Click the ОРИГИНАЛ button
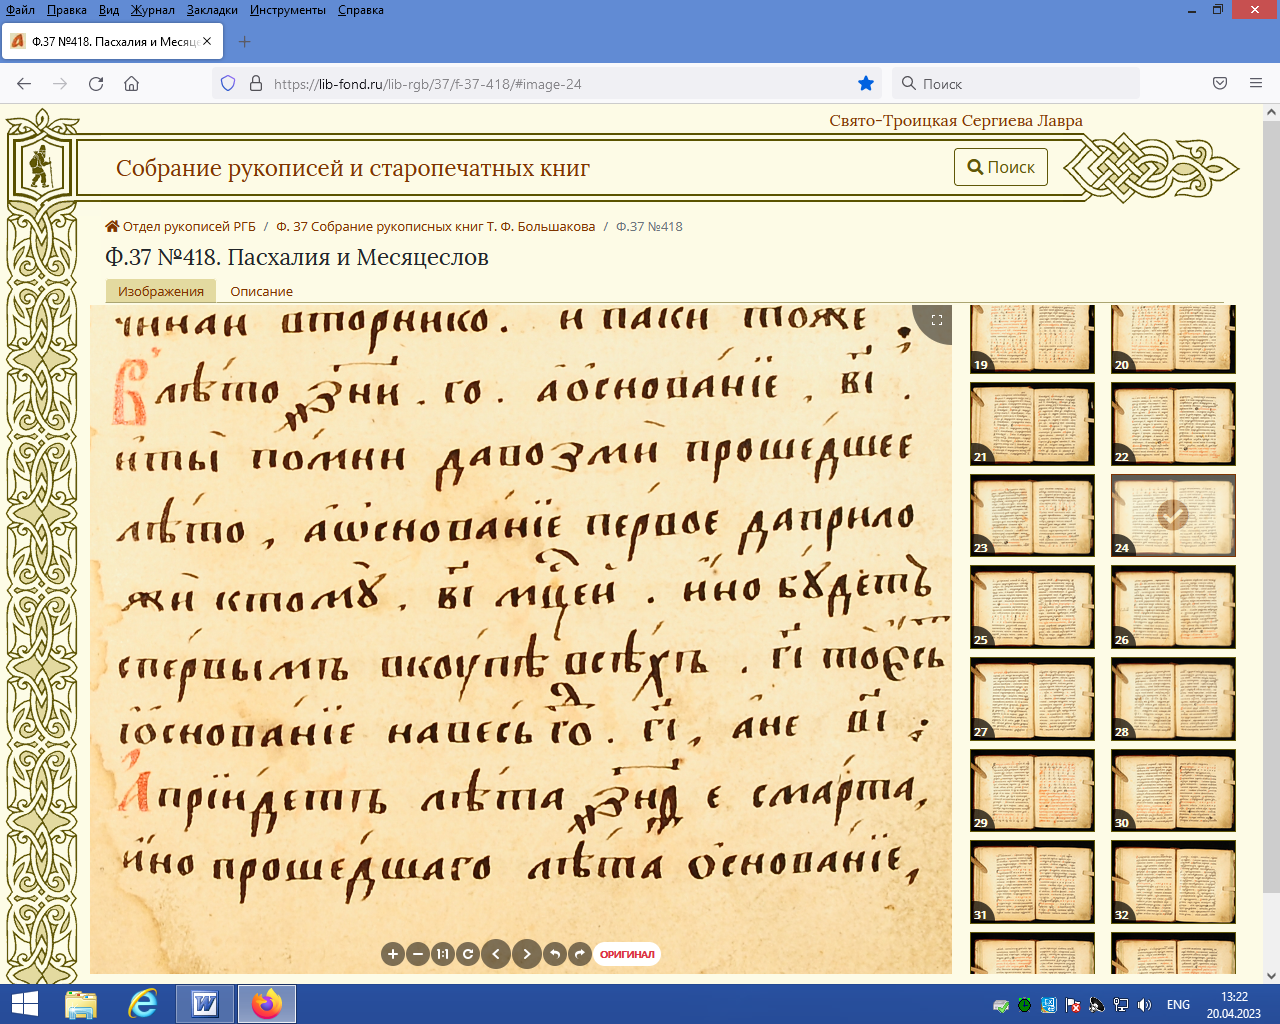Screen dimensions: 1280x1024 point(627,954)
